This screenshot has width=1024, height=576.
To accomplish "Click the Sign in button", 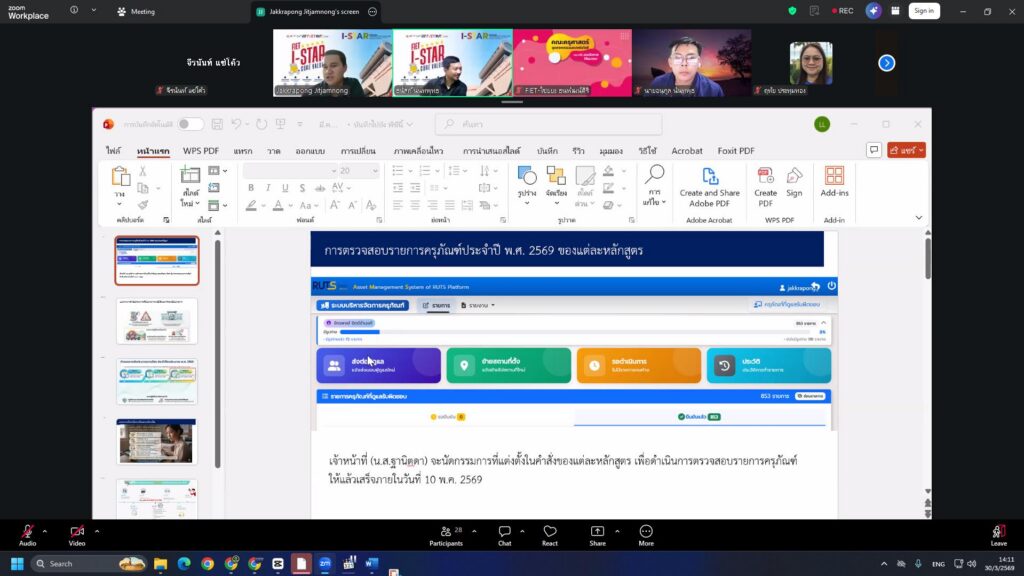I will click(x=923, y=11).
